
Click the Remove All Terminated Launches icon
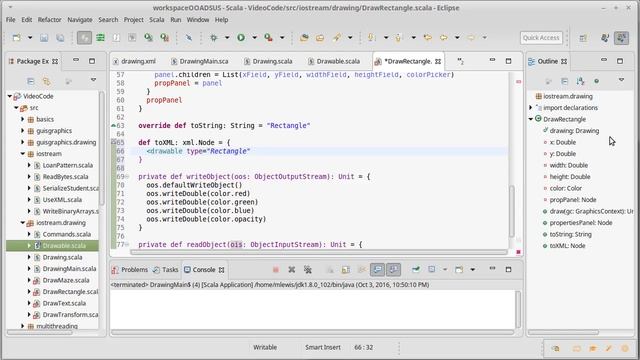click(x=308, y=269)
